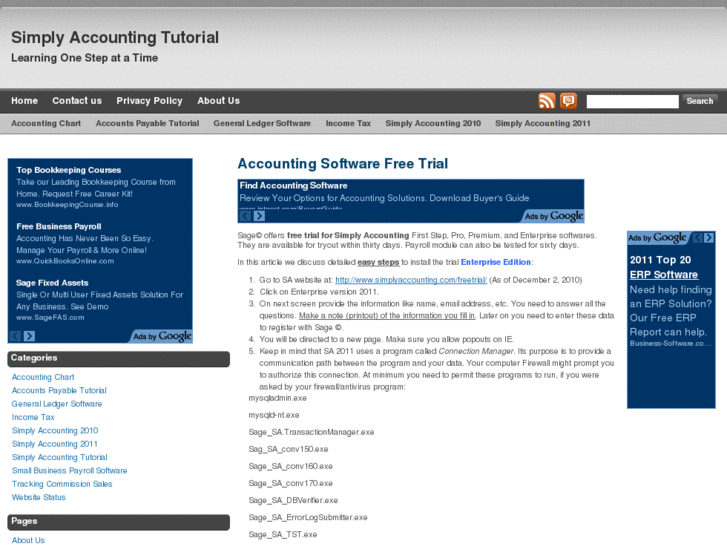Open Simply Accounting Tutorial category

tap(59, 457)
